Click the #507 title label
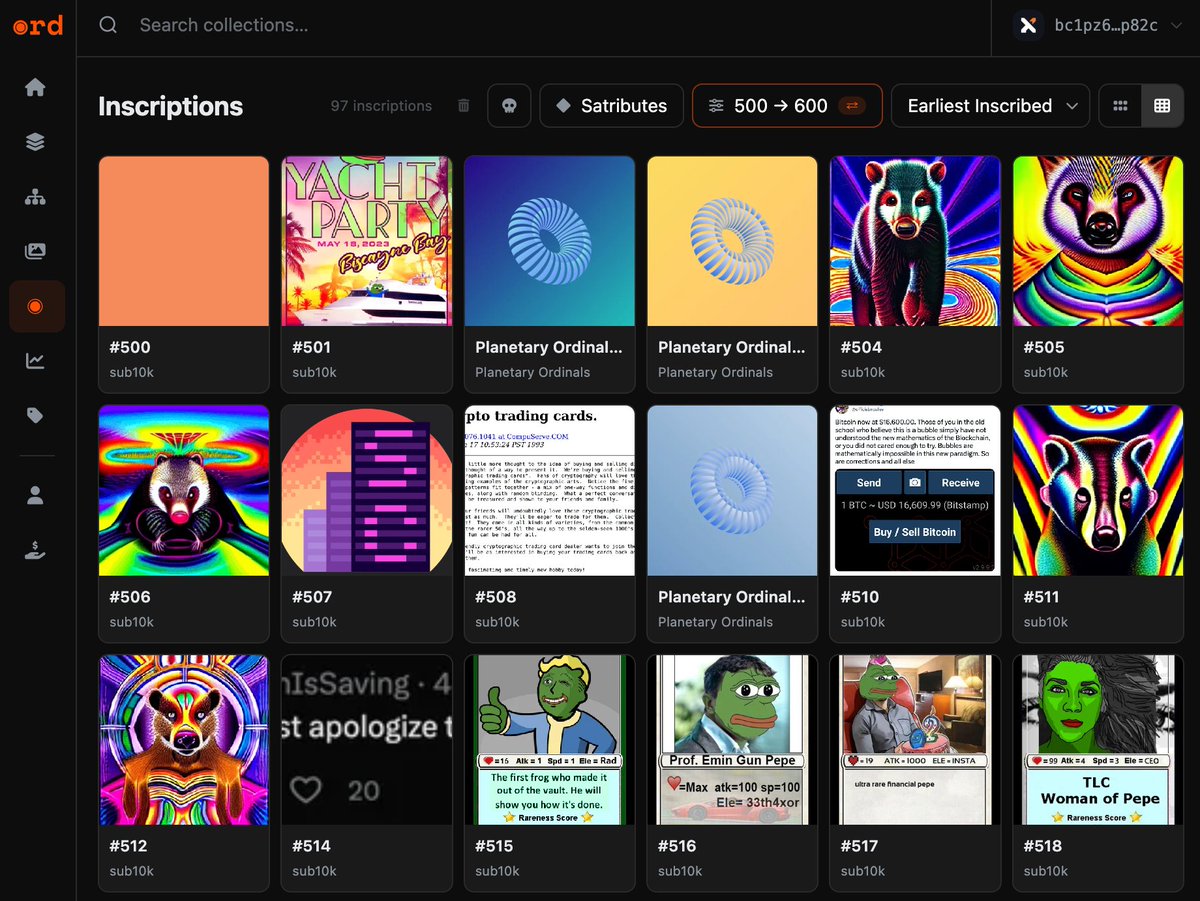 coord(312,597)
